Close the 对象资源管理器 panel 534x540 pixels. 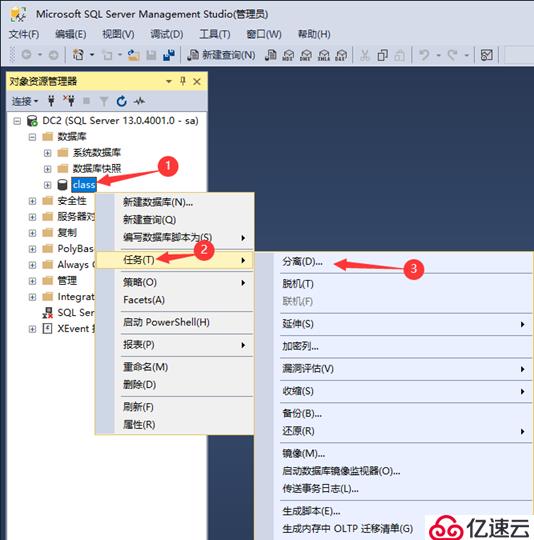197,82
